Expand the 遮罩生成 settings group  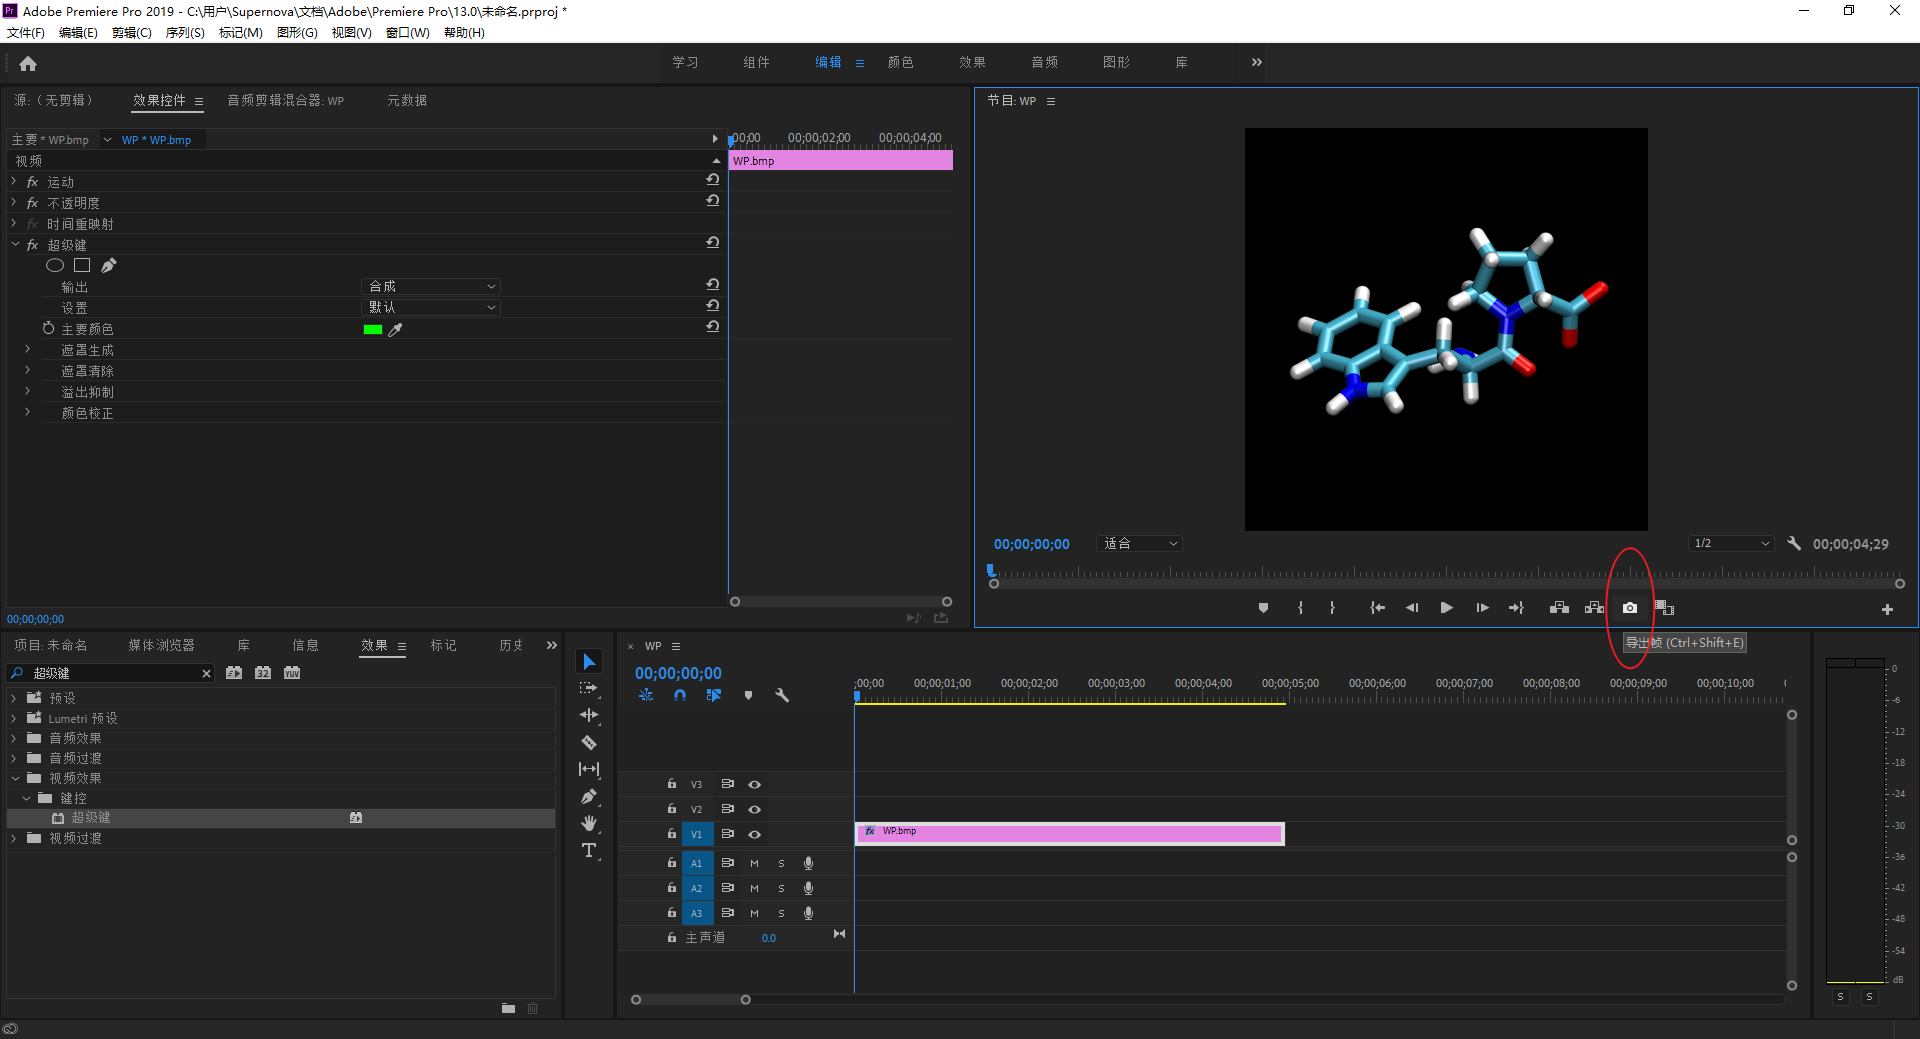point(27,350)
